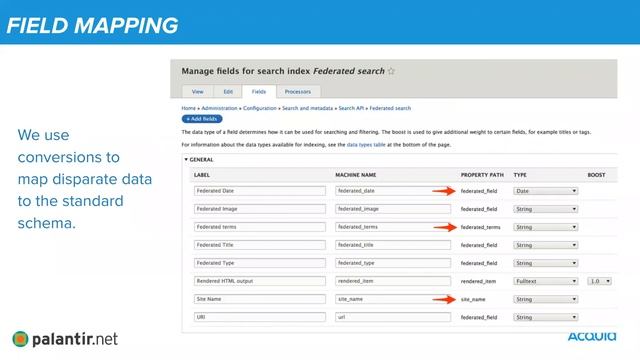Open Administration breadcrumb link
The height and width of the screenshot is (360, 640).
219,108
